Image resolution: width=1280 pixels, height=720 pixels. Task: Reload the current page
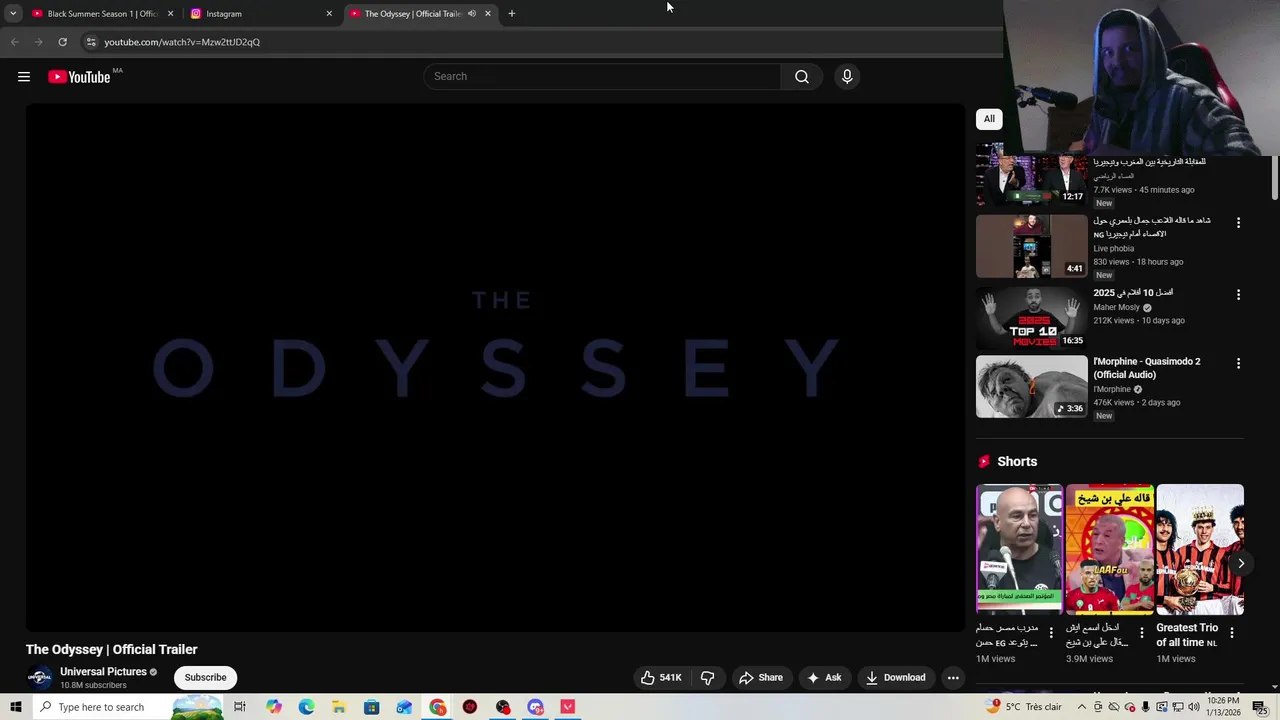point(62,42)
